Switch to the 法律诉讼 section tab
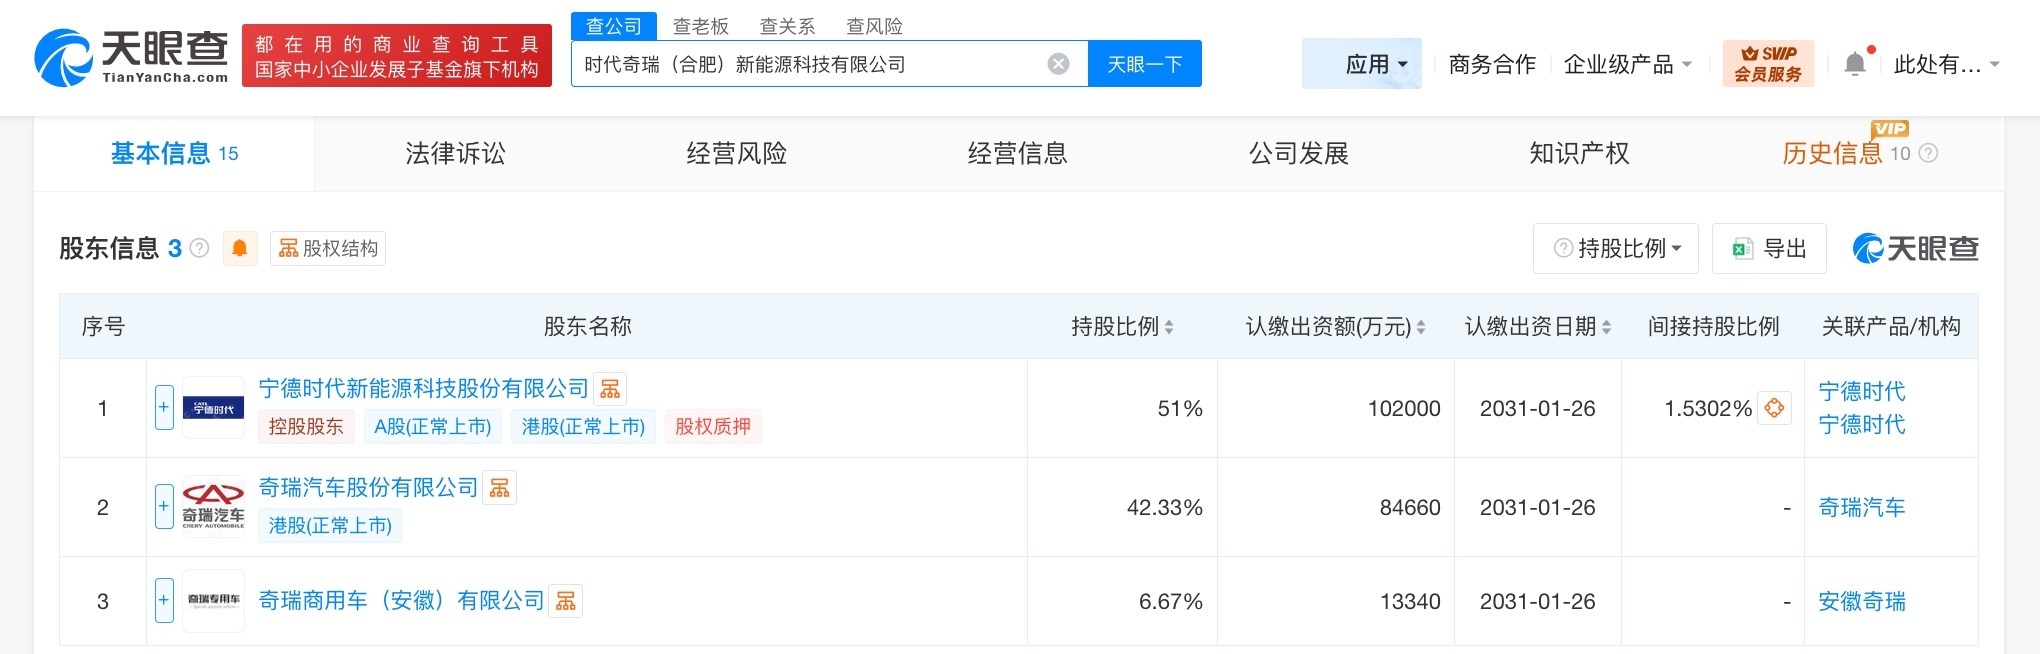The width and height of the screenshot is (2040, 654). click(x=454, y=153)
